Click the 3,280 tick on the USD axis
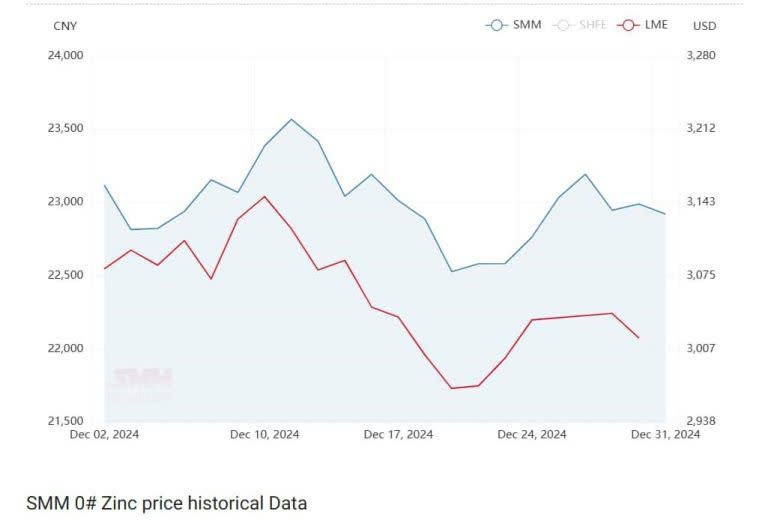The image size is (768, 523). pos(703,55)
